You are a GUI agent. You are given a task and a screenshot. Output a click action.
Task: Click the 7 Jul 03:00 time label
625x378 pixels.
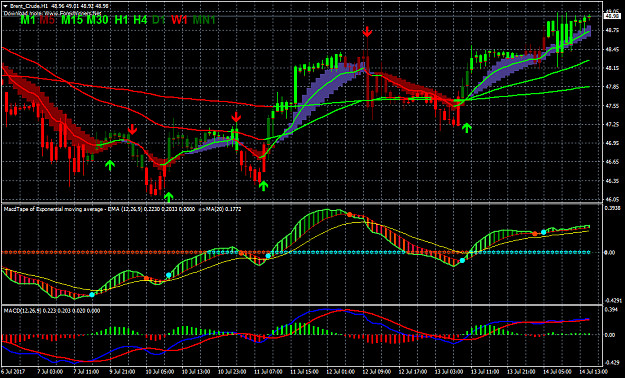(50, 372)
